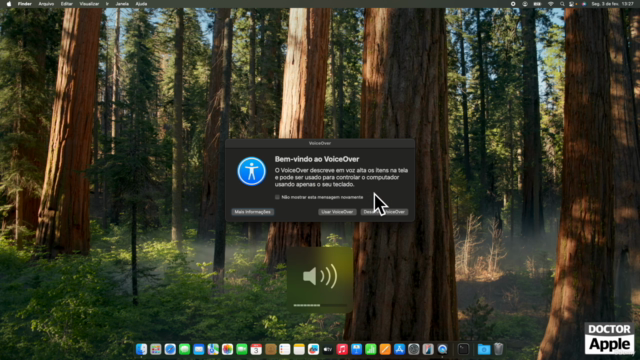Click the "Bem-vindo ao VoiceOver" heading
Viewport: 640px width, 360px height.
click(x=317, y=159)
